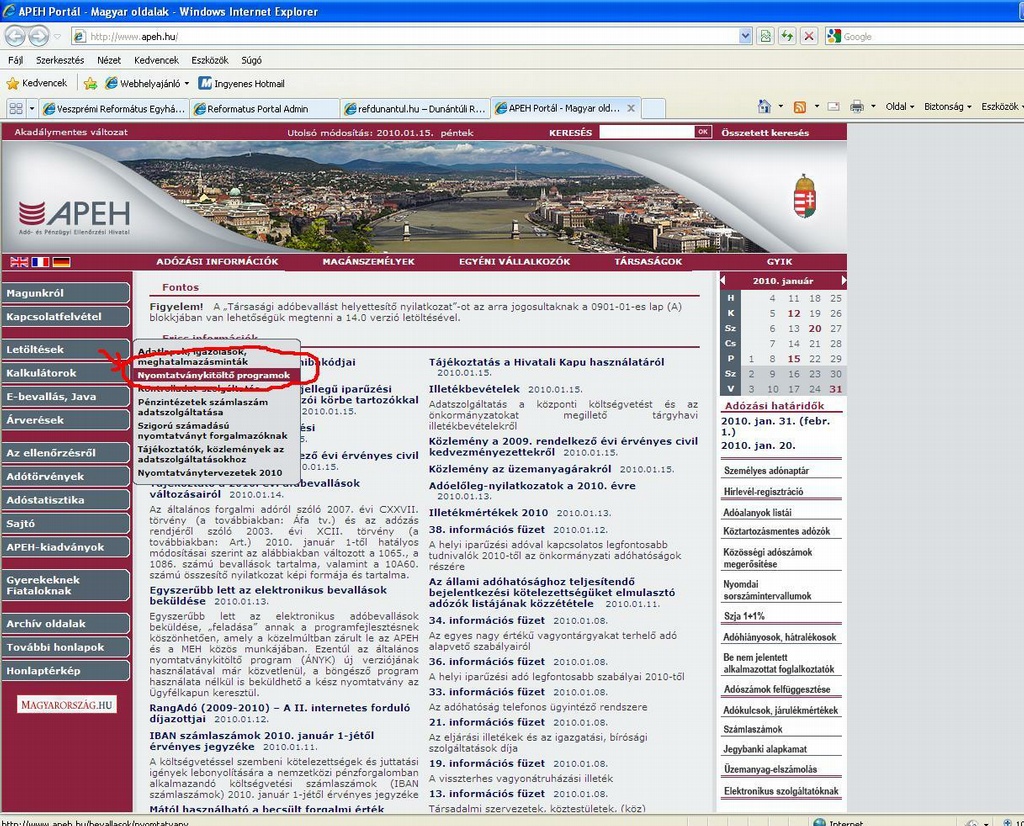Click the Honlaptérkép sidebar button
This screenshot has height=826, width=1024.
65,671
